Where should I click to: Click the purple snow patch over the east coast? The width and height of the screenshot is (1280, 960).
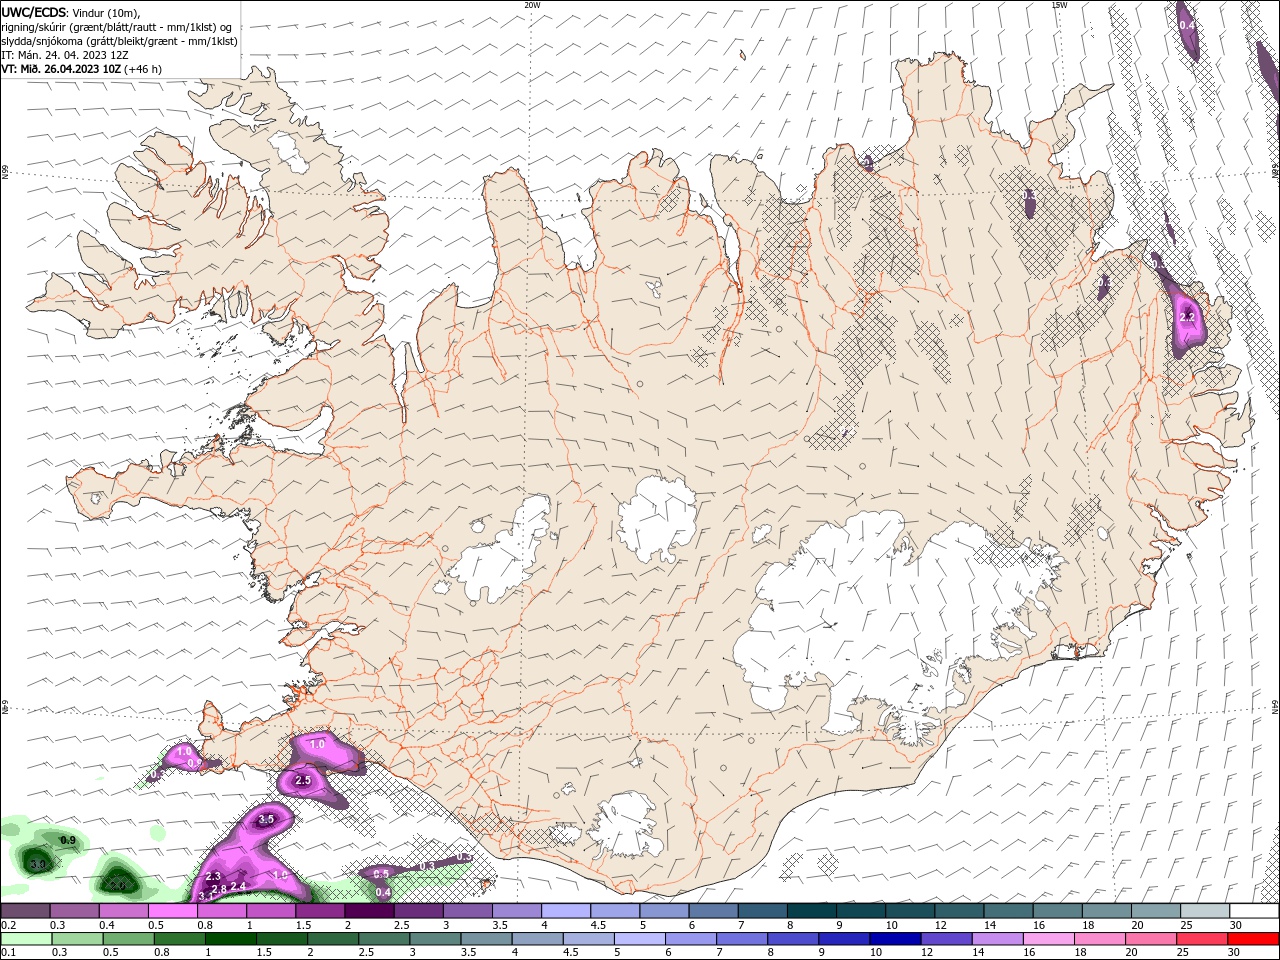click(x=1187, y=320)
